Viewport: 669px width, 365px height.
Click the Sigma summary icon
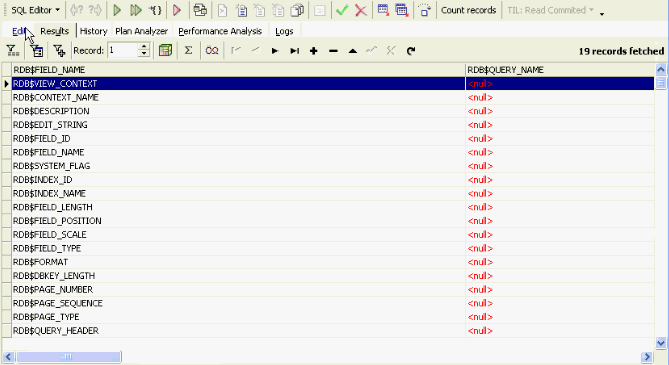(x=188, y=51)
